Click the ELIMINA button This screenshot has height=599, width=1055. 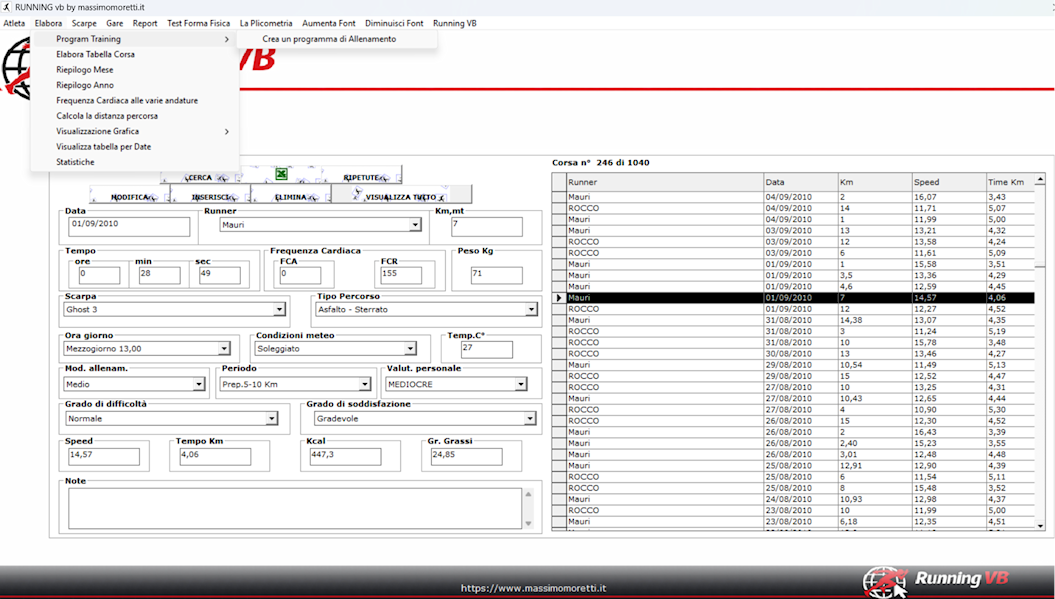point(291,197)
